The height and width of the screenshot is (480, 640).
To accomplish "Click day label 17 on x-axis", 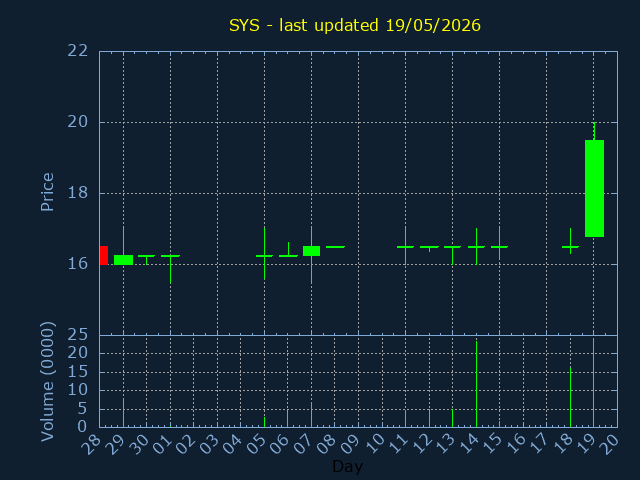I will [x=539, y=444].
